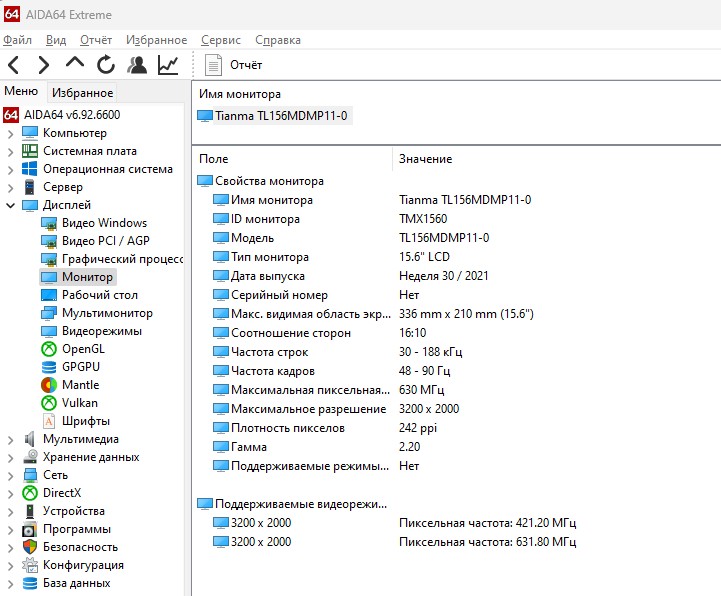Viewport: 721px width, 596px height.
Task: Switch to the Избранное sidebar tab
Action: pos(82,93)
